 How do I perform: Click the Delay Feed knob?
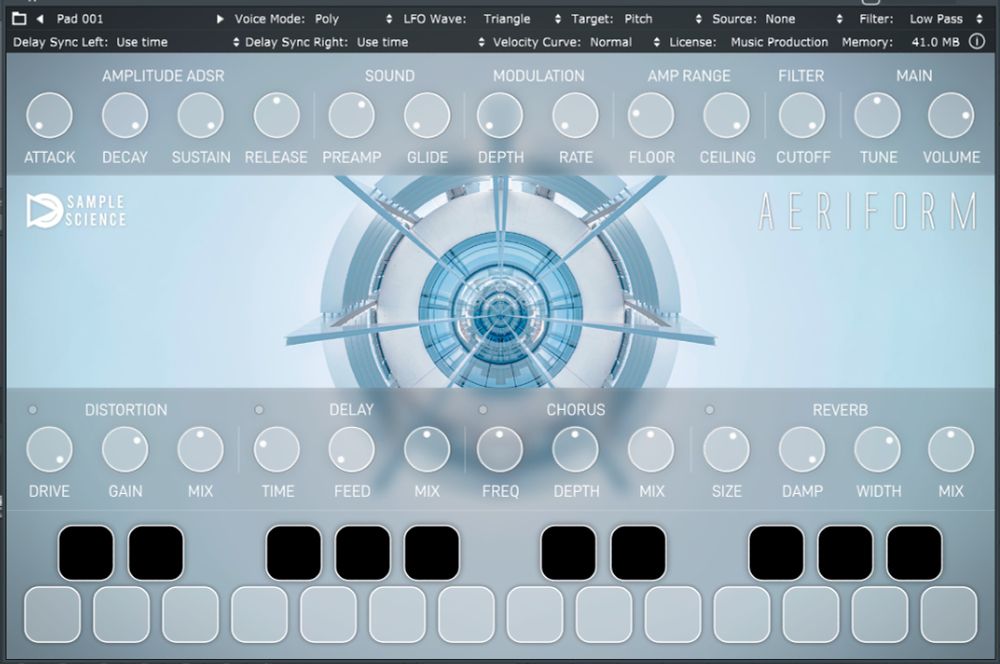click(x=351, y=450)
